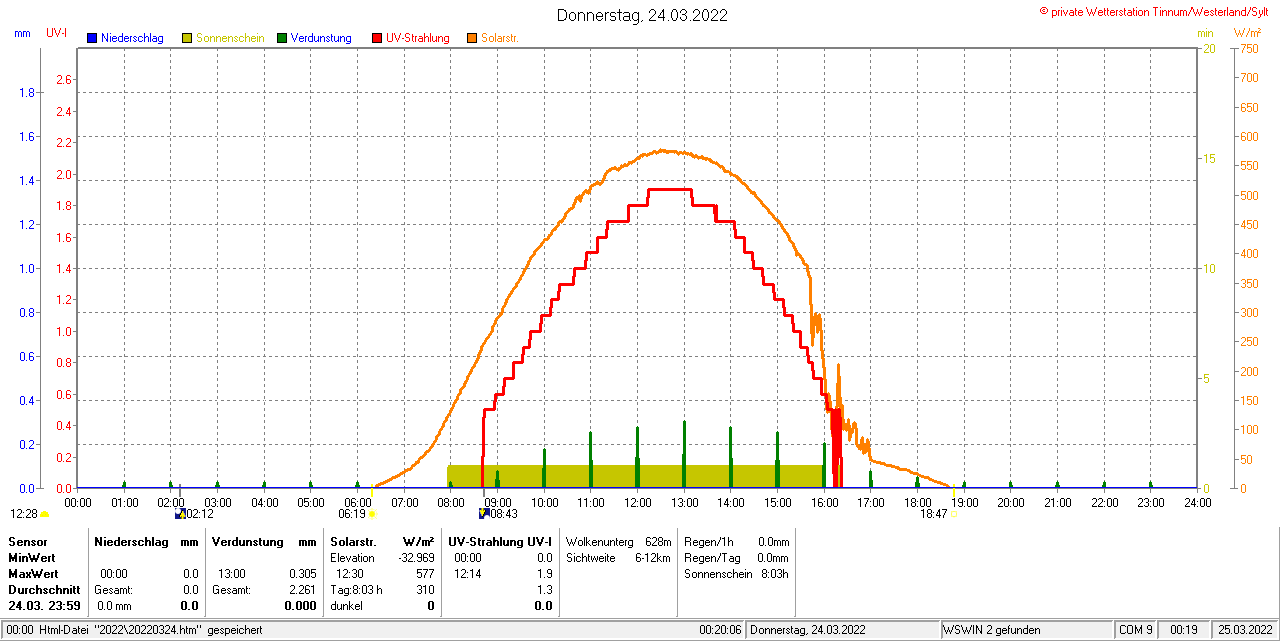Click the sunrise icon beside 06:19

[x=372, y=514]
